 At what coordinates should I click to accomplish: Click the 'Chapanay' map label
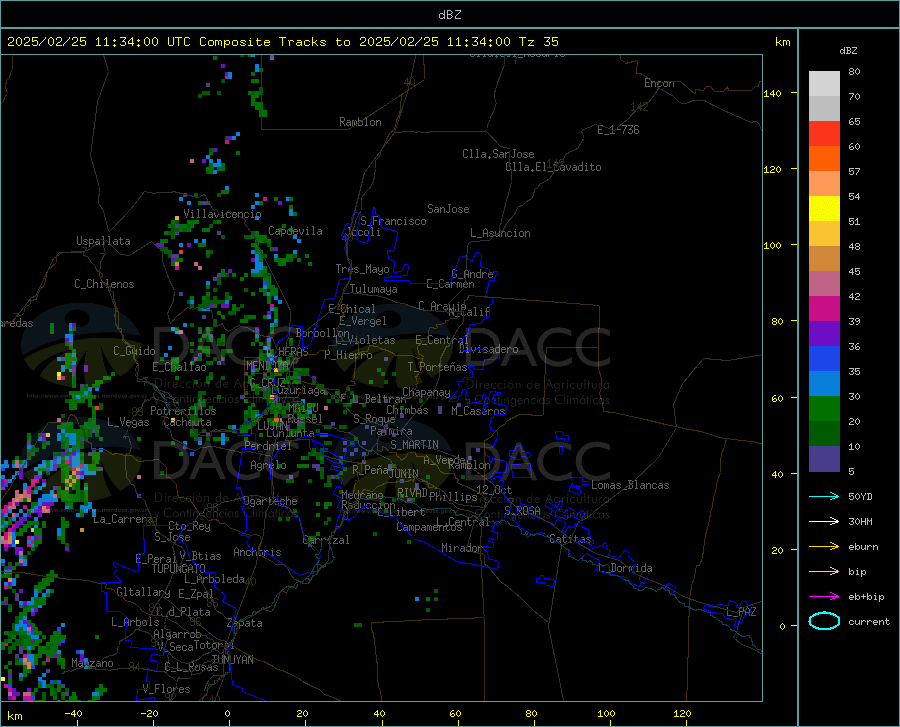(426, 392)
